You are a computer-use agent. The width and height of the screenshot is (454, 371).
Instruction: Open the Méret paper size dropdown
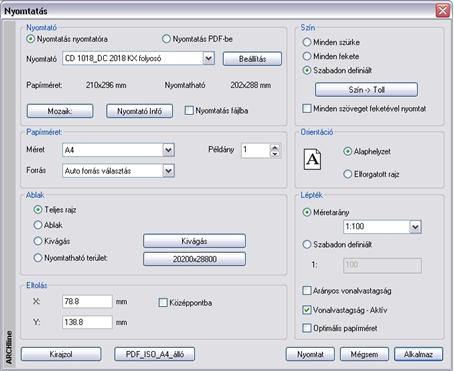tap(168, 150)
